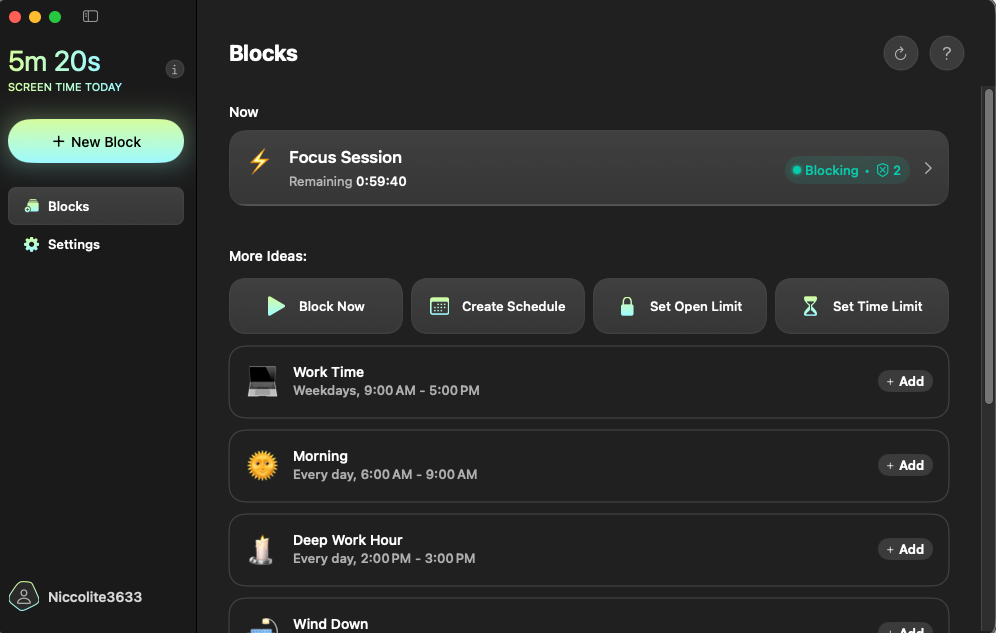
Task: Click the 'Now' section label
Action: point(244,112)
